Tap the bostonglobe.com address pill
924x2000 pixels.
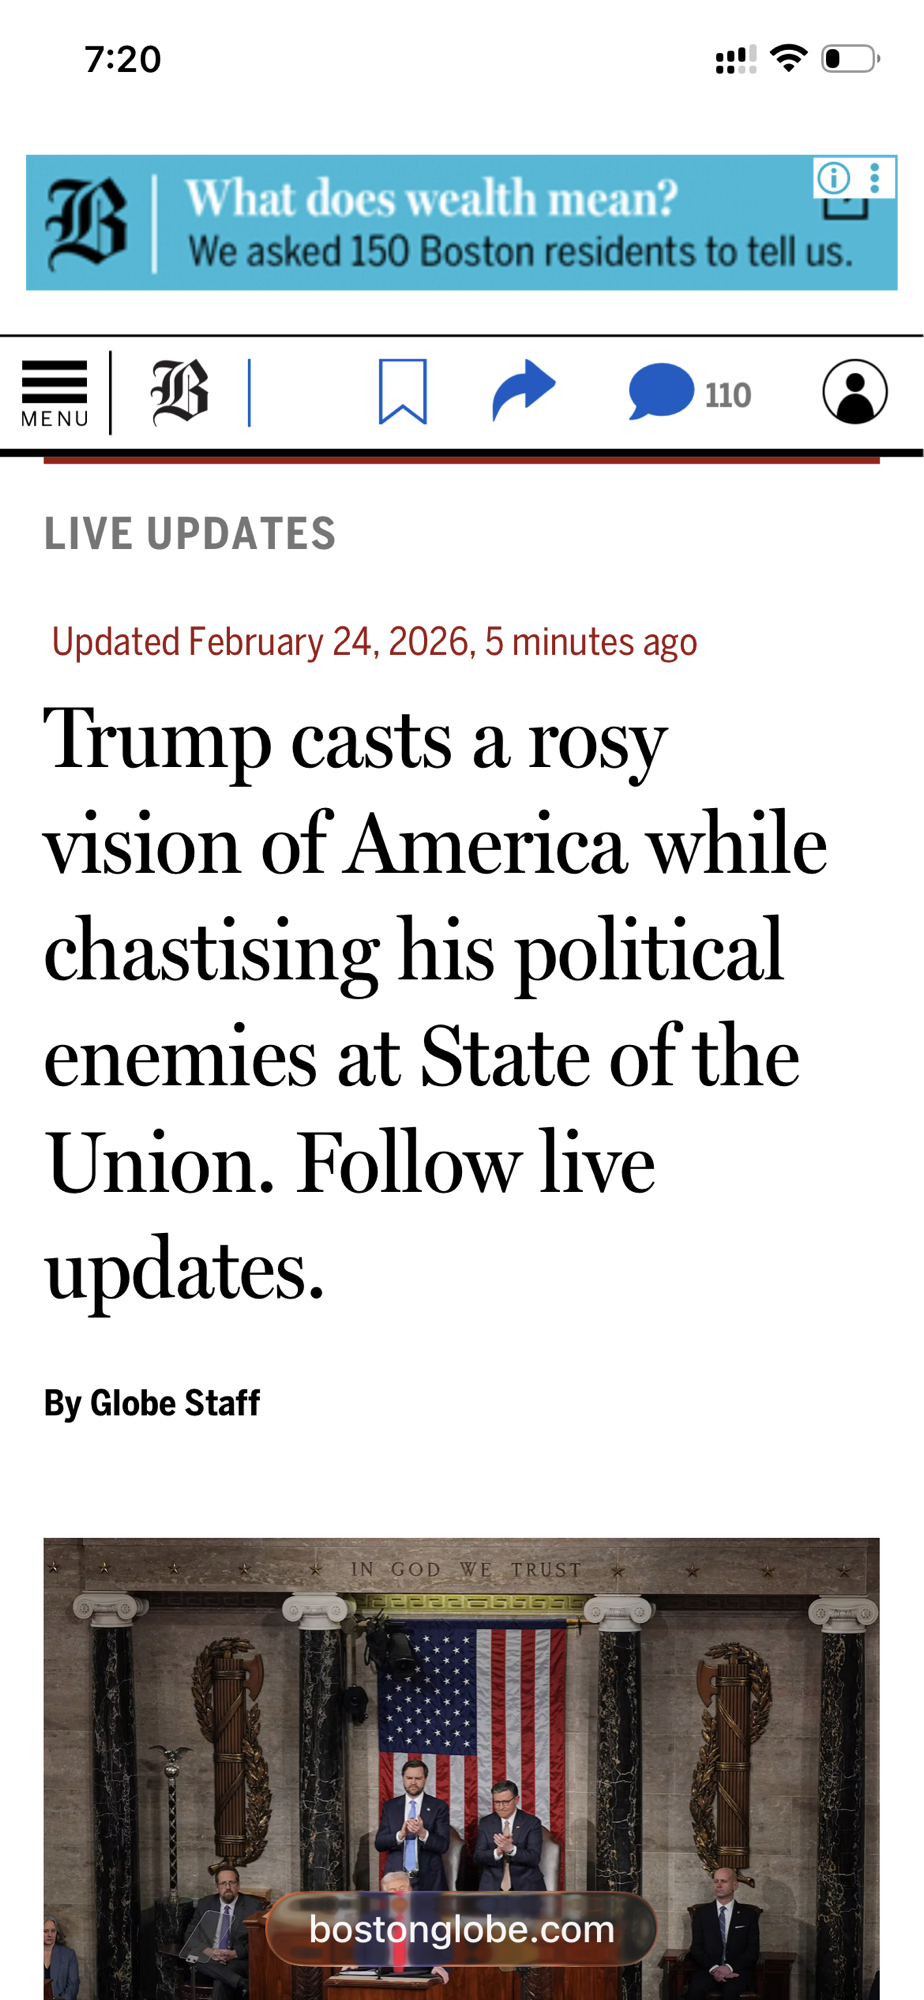click(461, 1929)
